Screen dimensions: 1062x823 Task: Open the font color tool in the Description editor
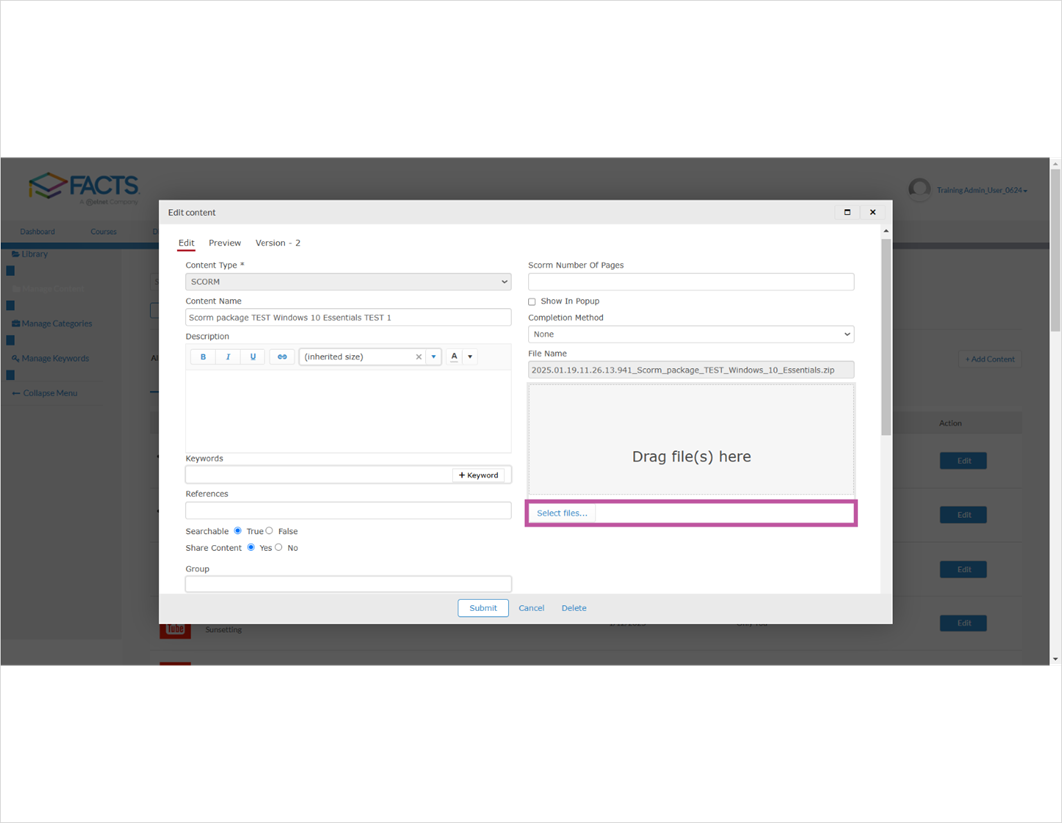tap(453, 356)
